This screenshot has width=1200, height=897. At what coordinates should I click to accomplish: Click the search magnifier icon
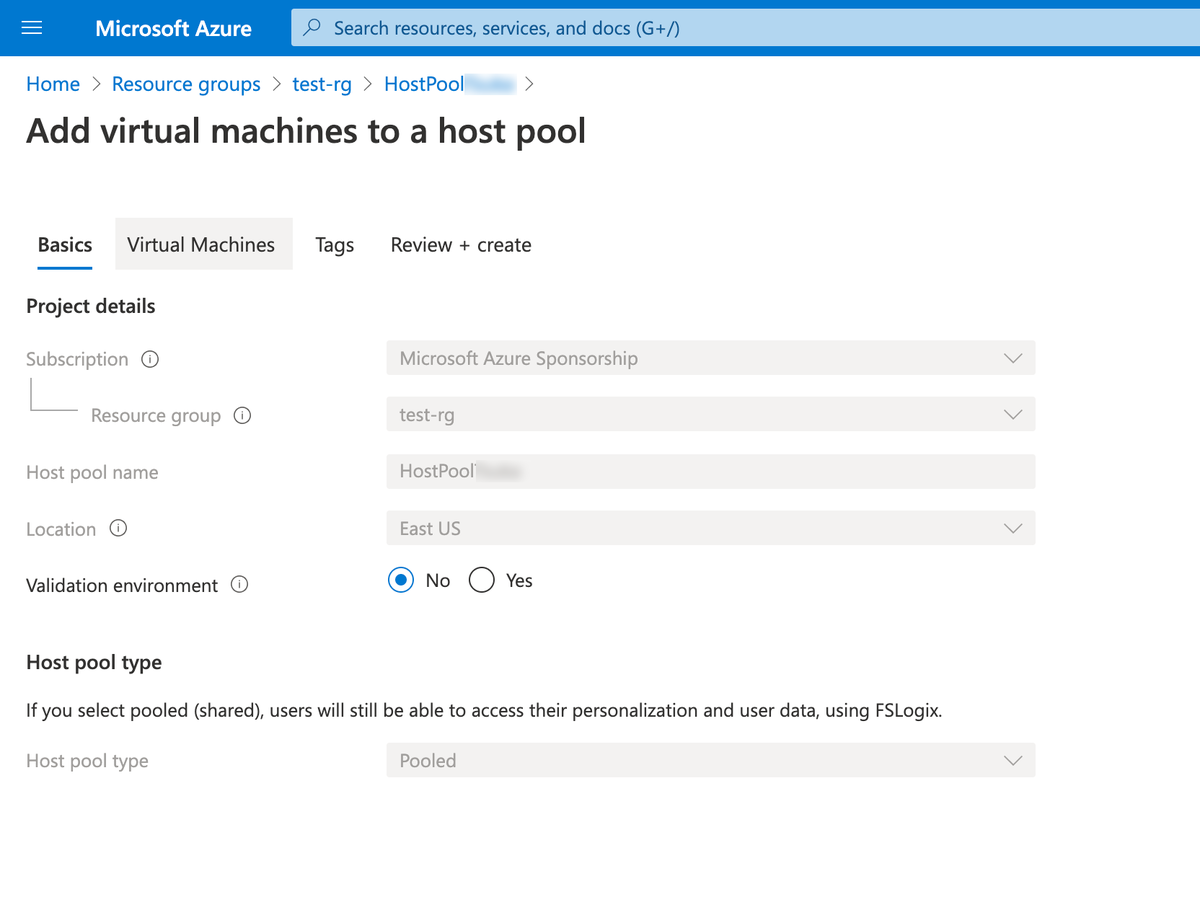313,28
